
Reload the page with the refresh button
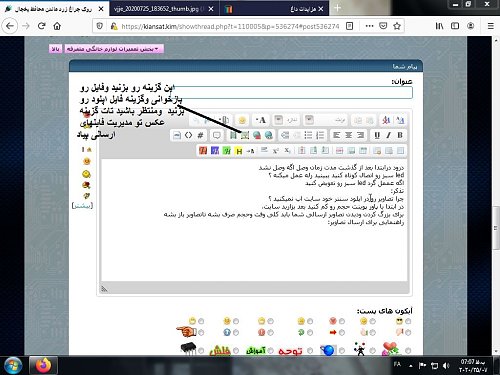tap(41, 26)
